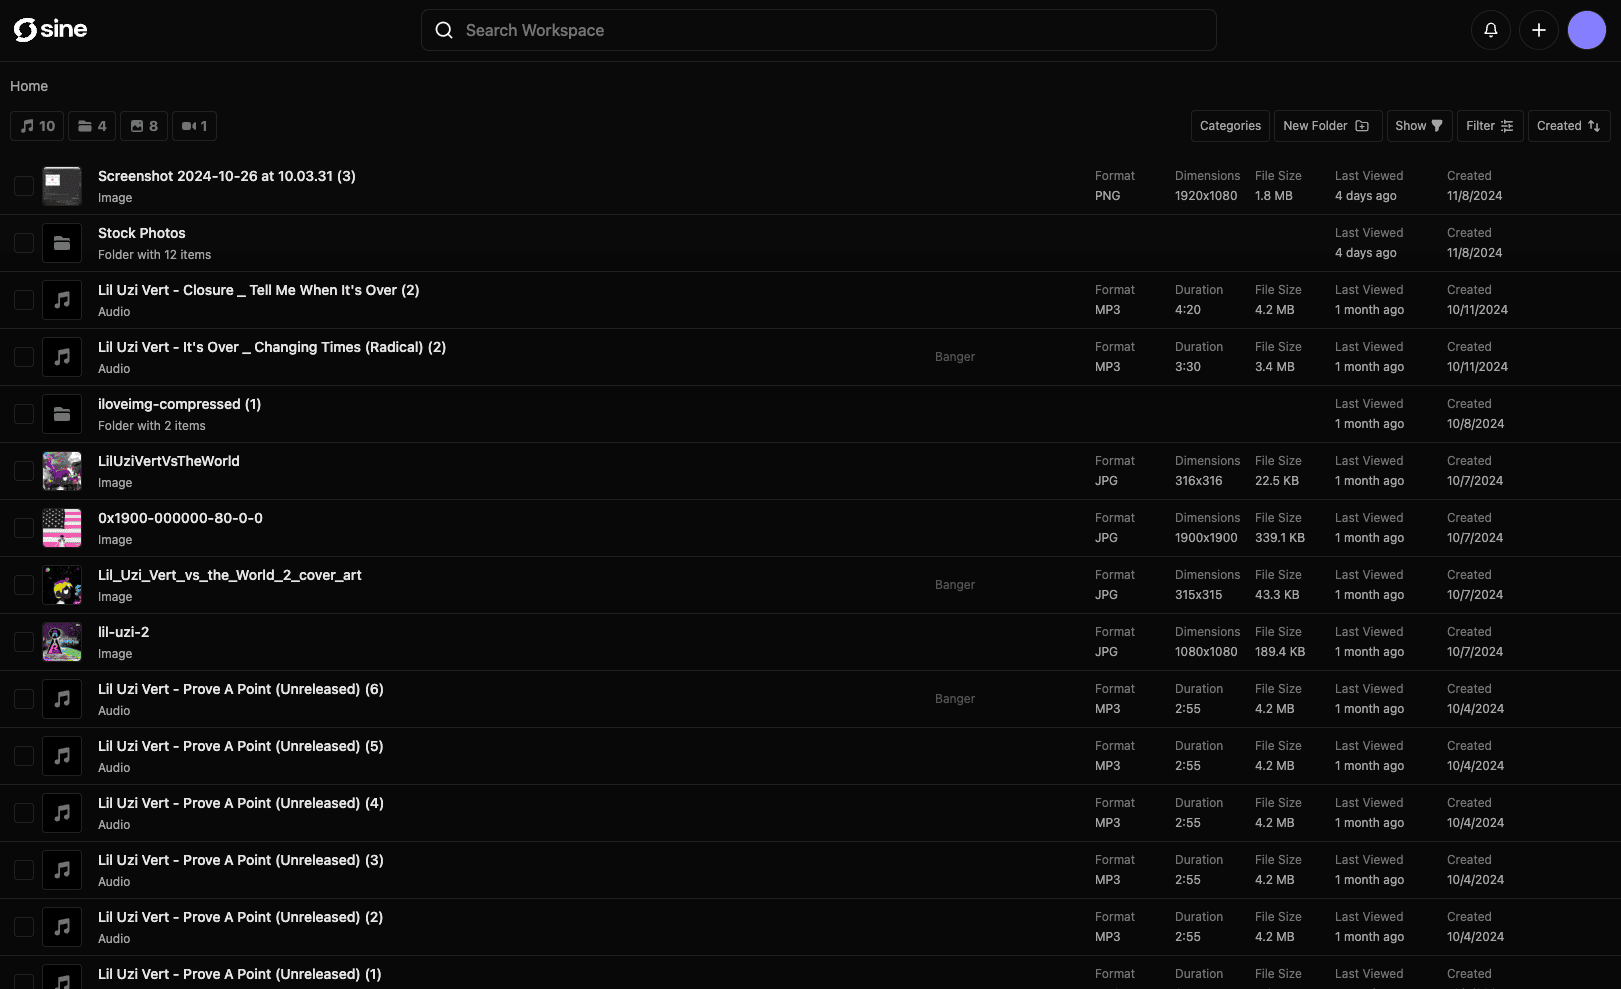This screenshot has height=989, width=1621.
Task: Focus the Search Workspace field
Action: point(818,30)
